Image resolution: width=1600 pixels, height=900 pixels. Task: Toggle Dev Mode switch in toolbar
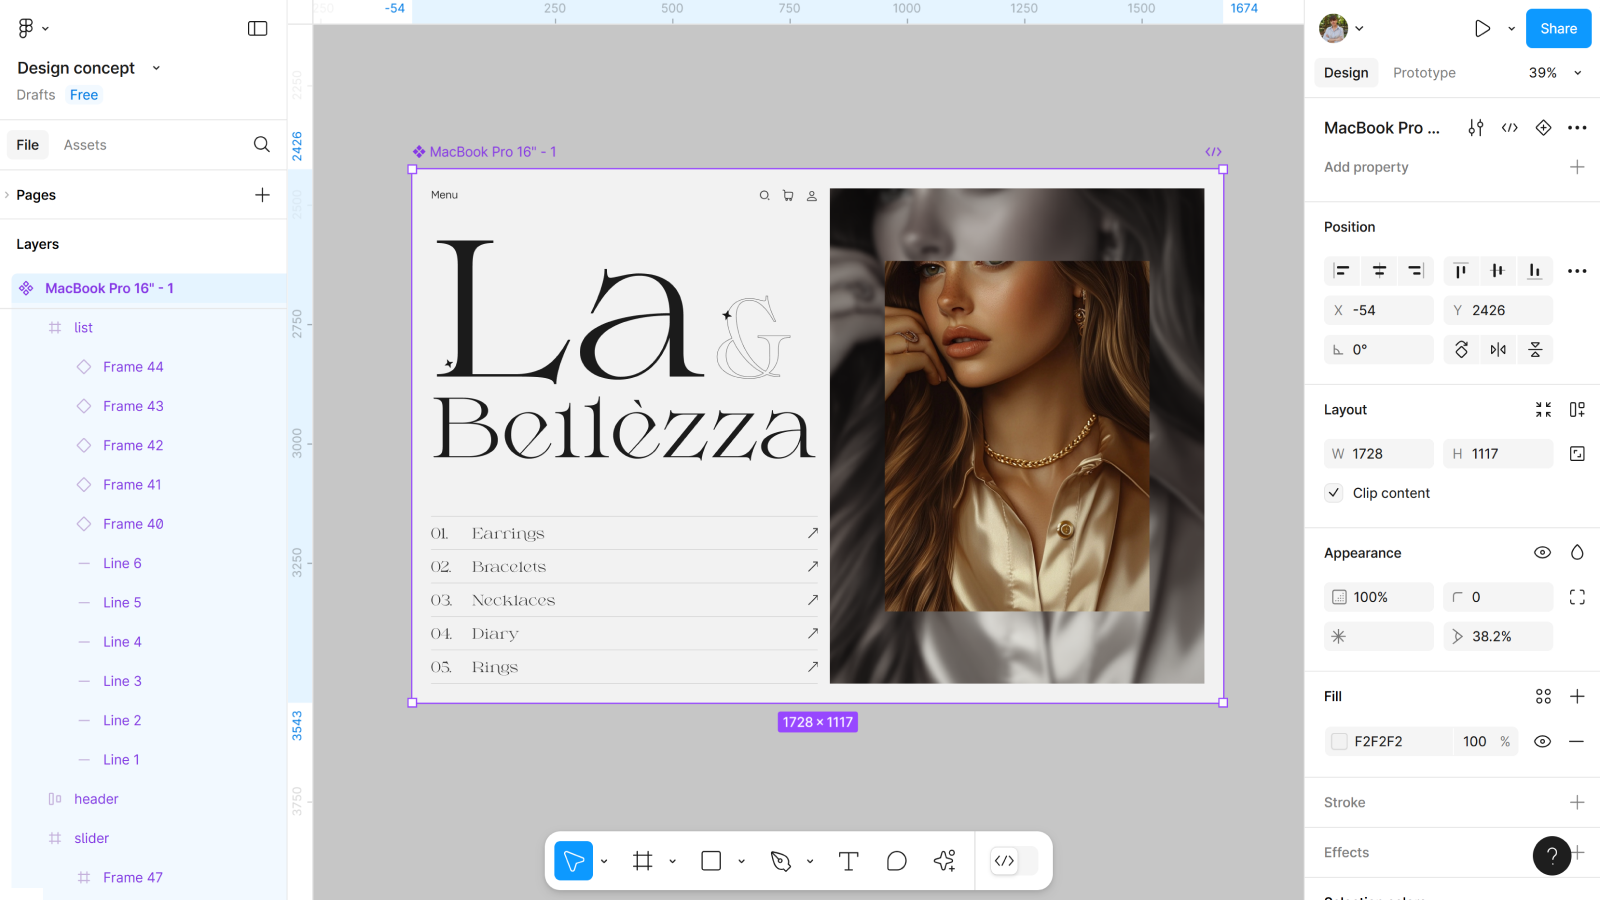(1013, 861)
